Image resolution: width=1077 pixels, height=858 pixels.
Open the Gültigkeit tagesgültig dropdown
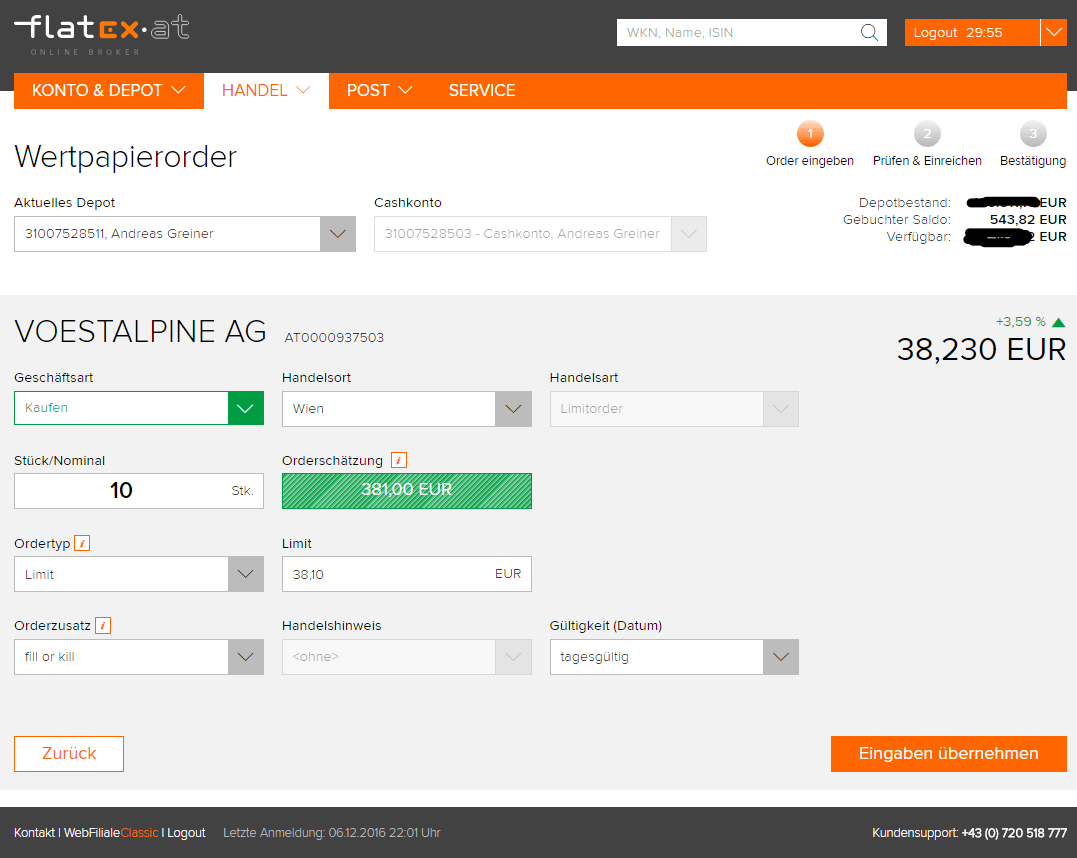pos(674,657)
